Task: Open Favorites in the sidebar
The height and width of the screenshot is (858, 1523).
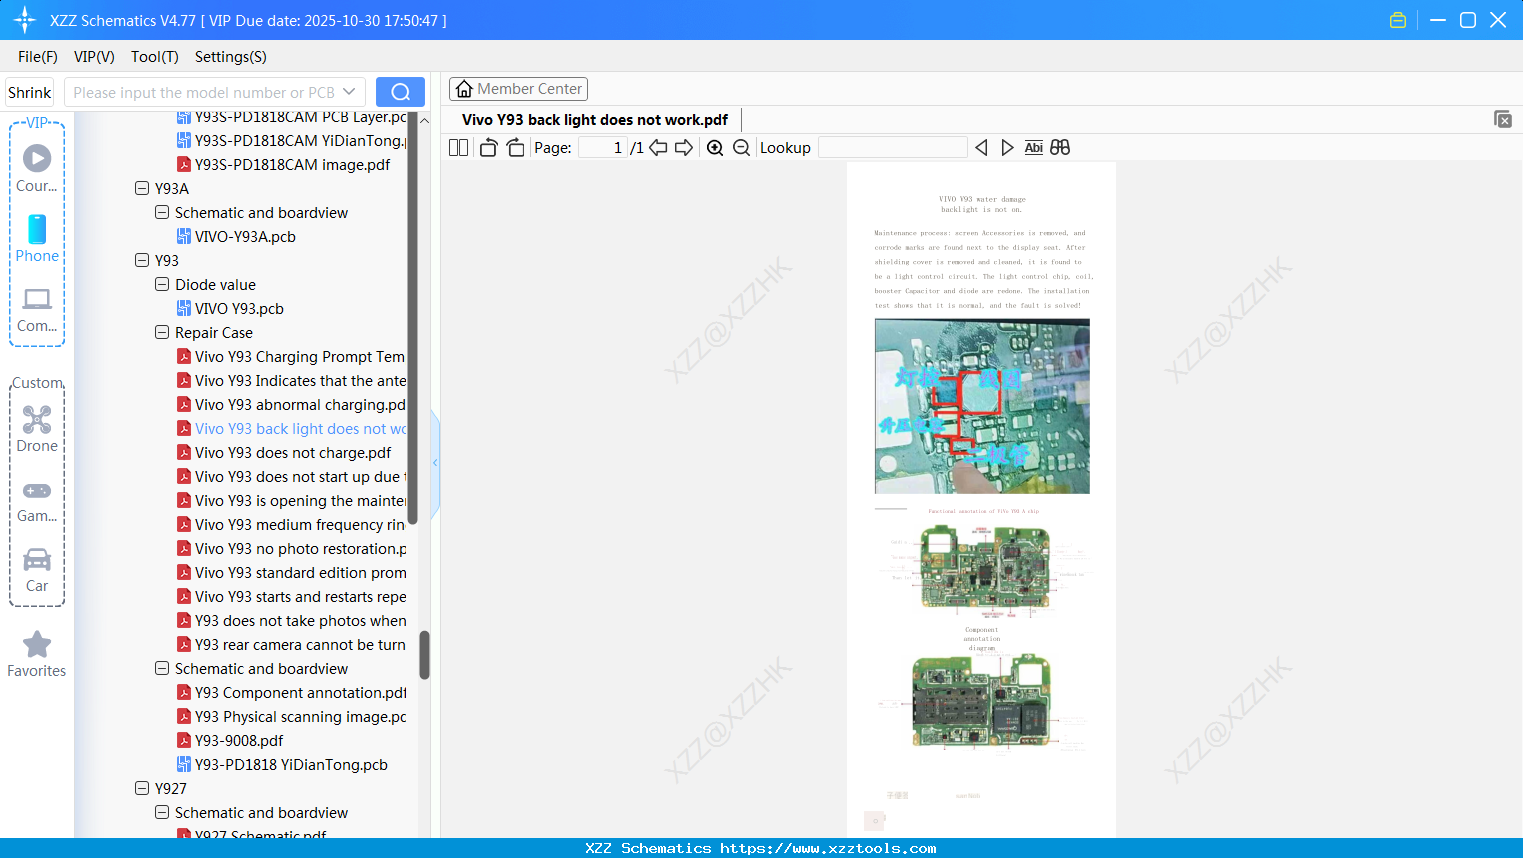Action: tap(37, 654)
